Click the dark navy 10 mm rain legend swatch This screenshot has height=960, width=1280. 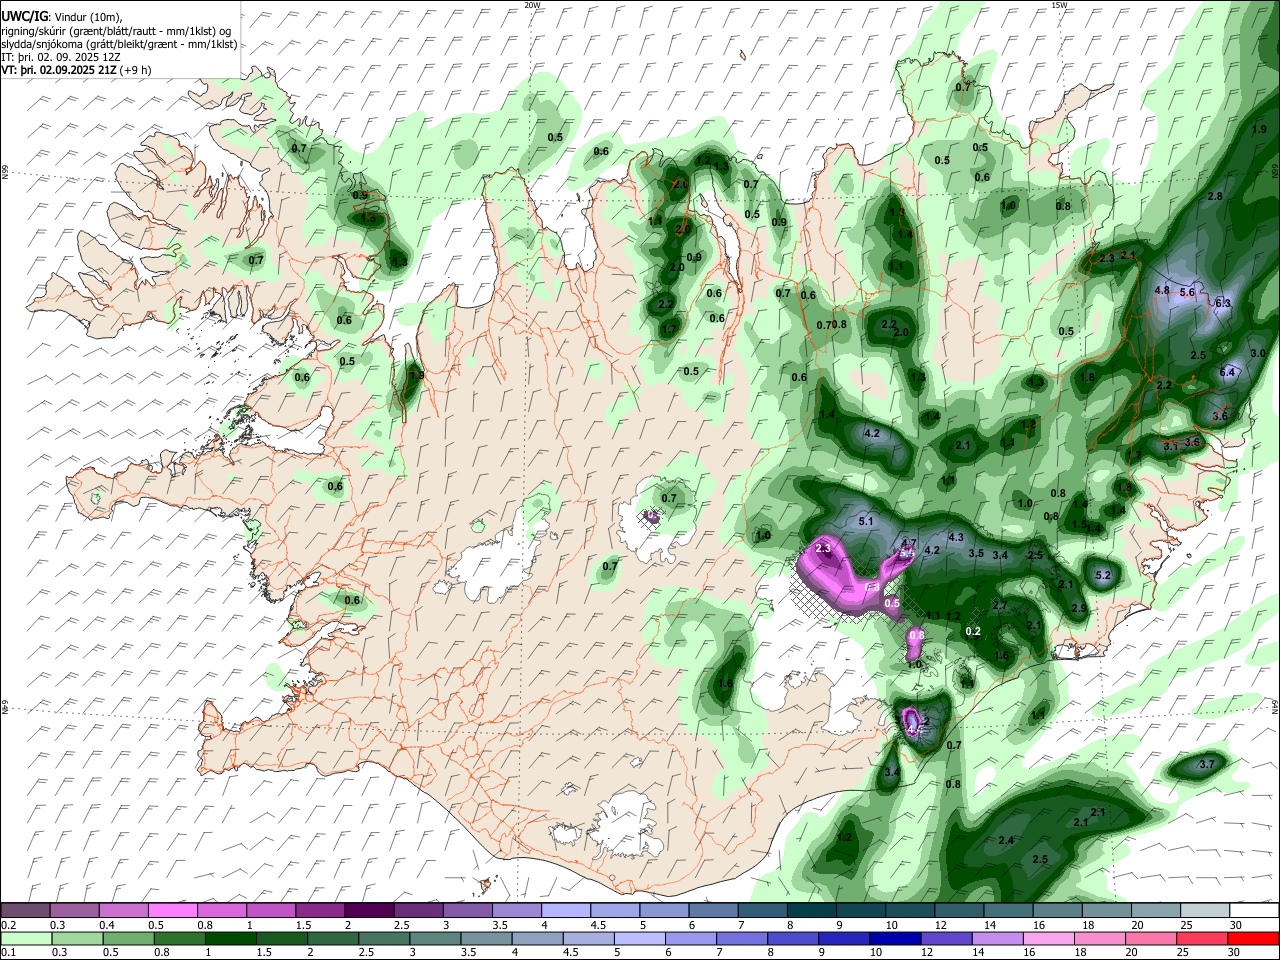[x=895, y=939]
